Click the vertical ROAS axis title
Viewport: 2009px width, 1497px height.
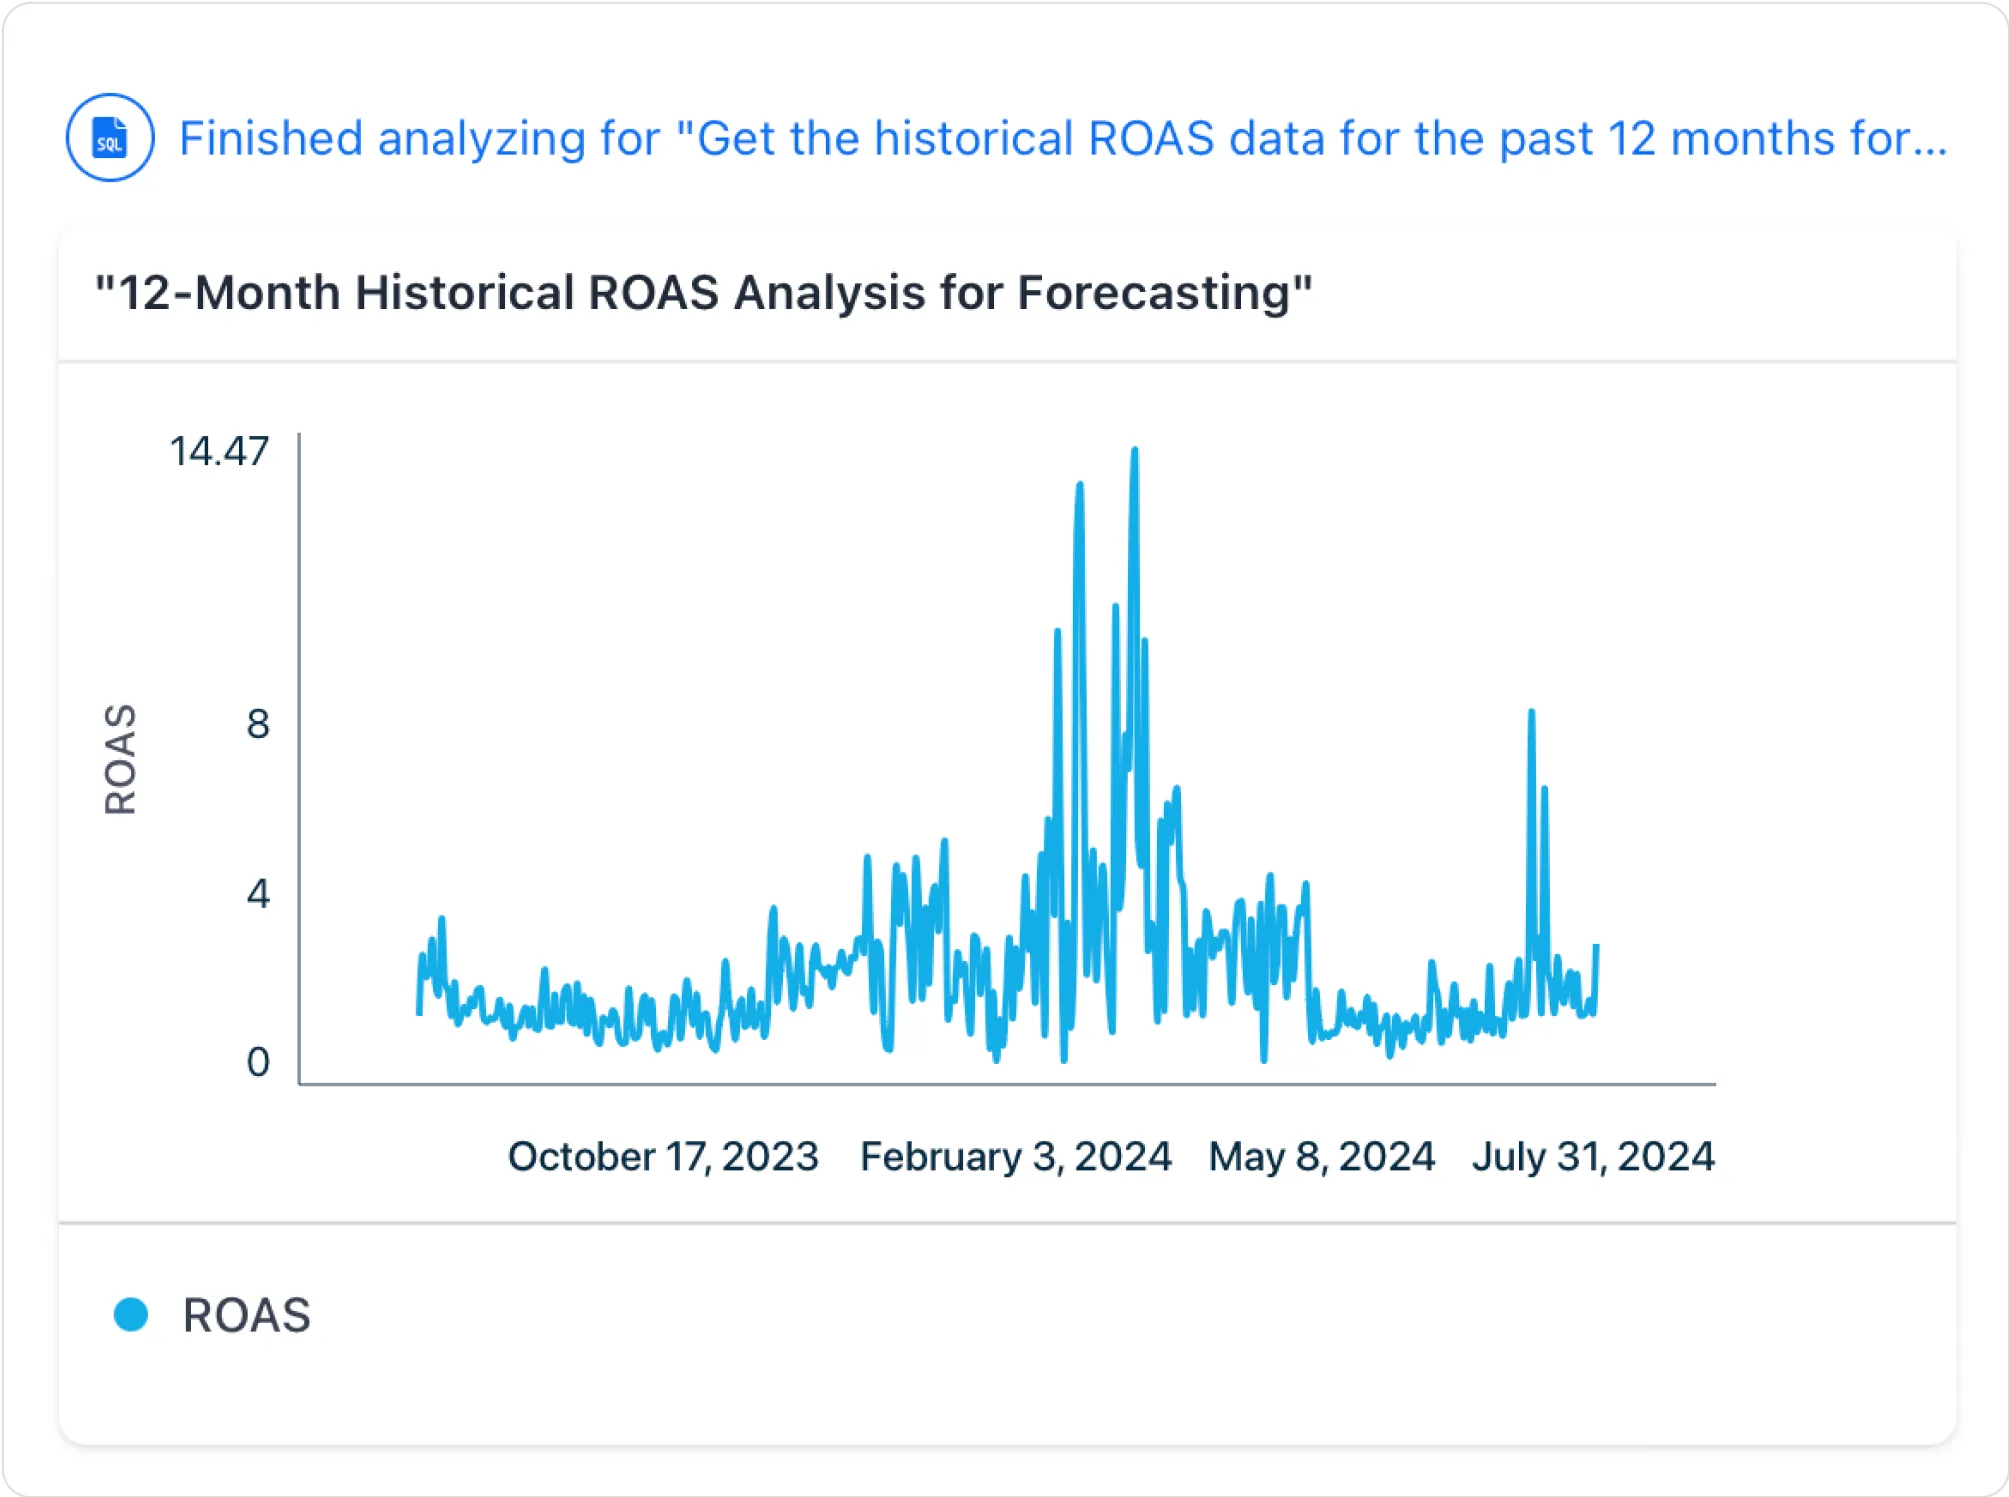[120, 760]
